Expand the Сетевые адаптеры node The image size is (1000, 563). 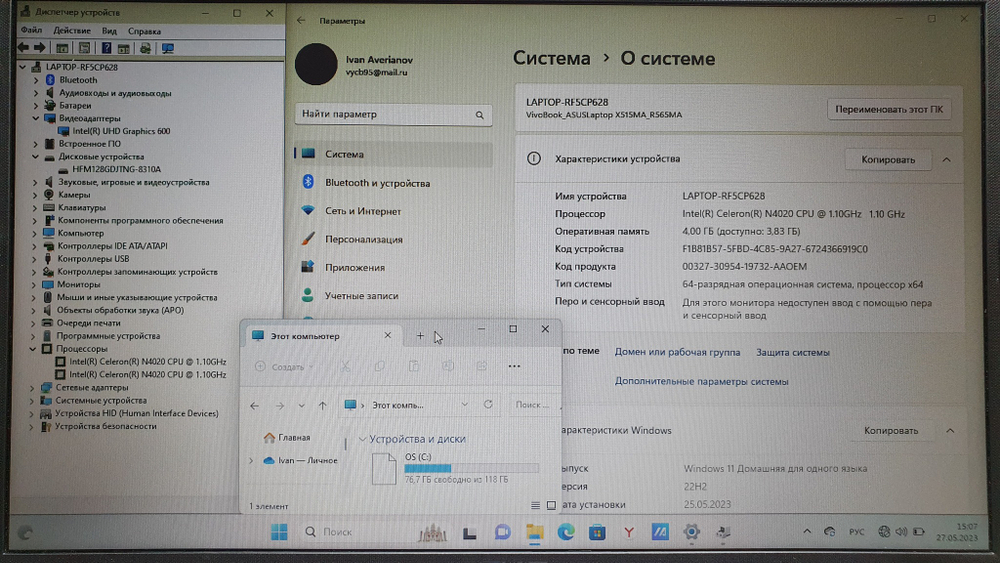coord(32,387)
